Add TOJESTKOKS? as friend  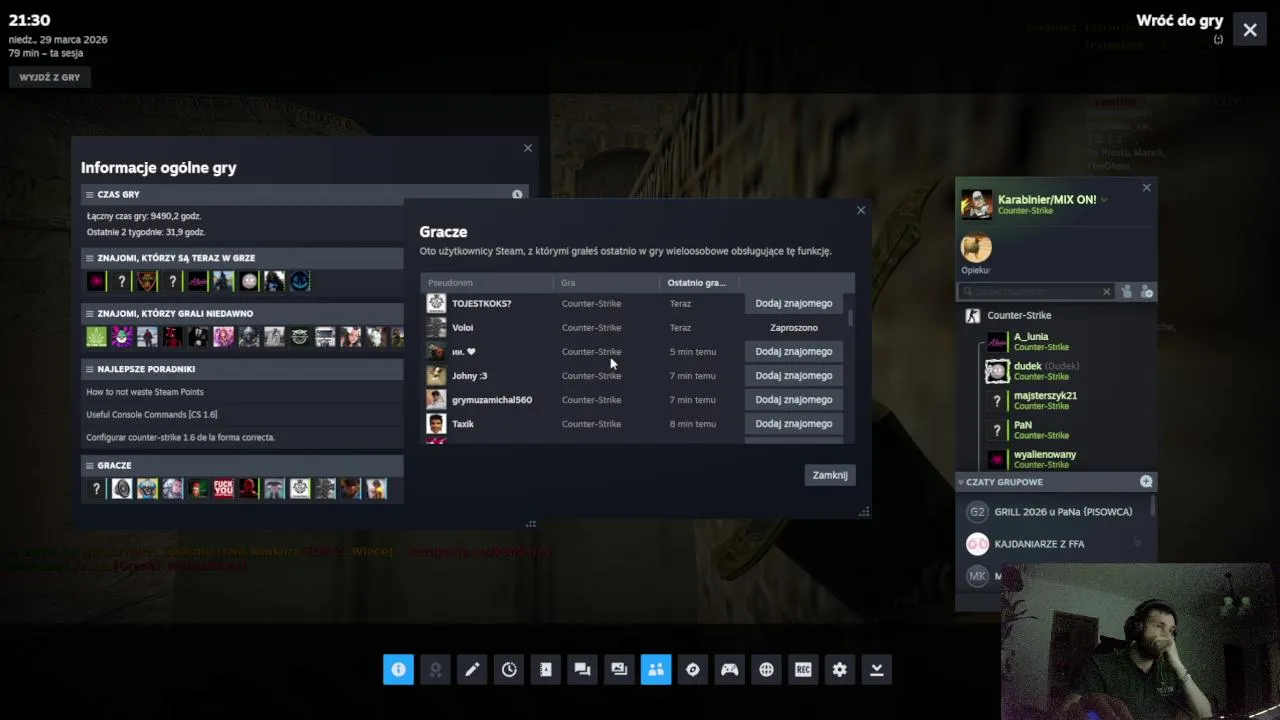tap(794, 303)
